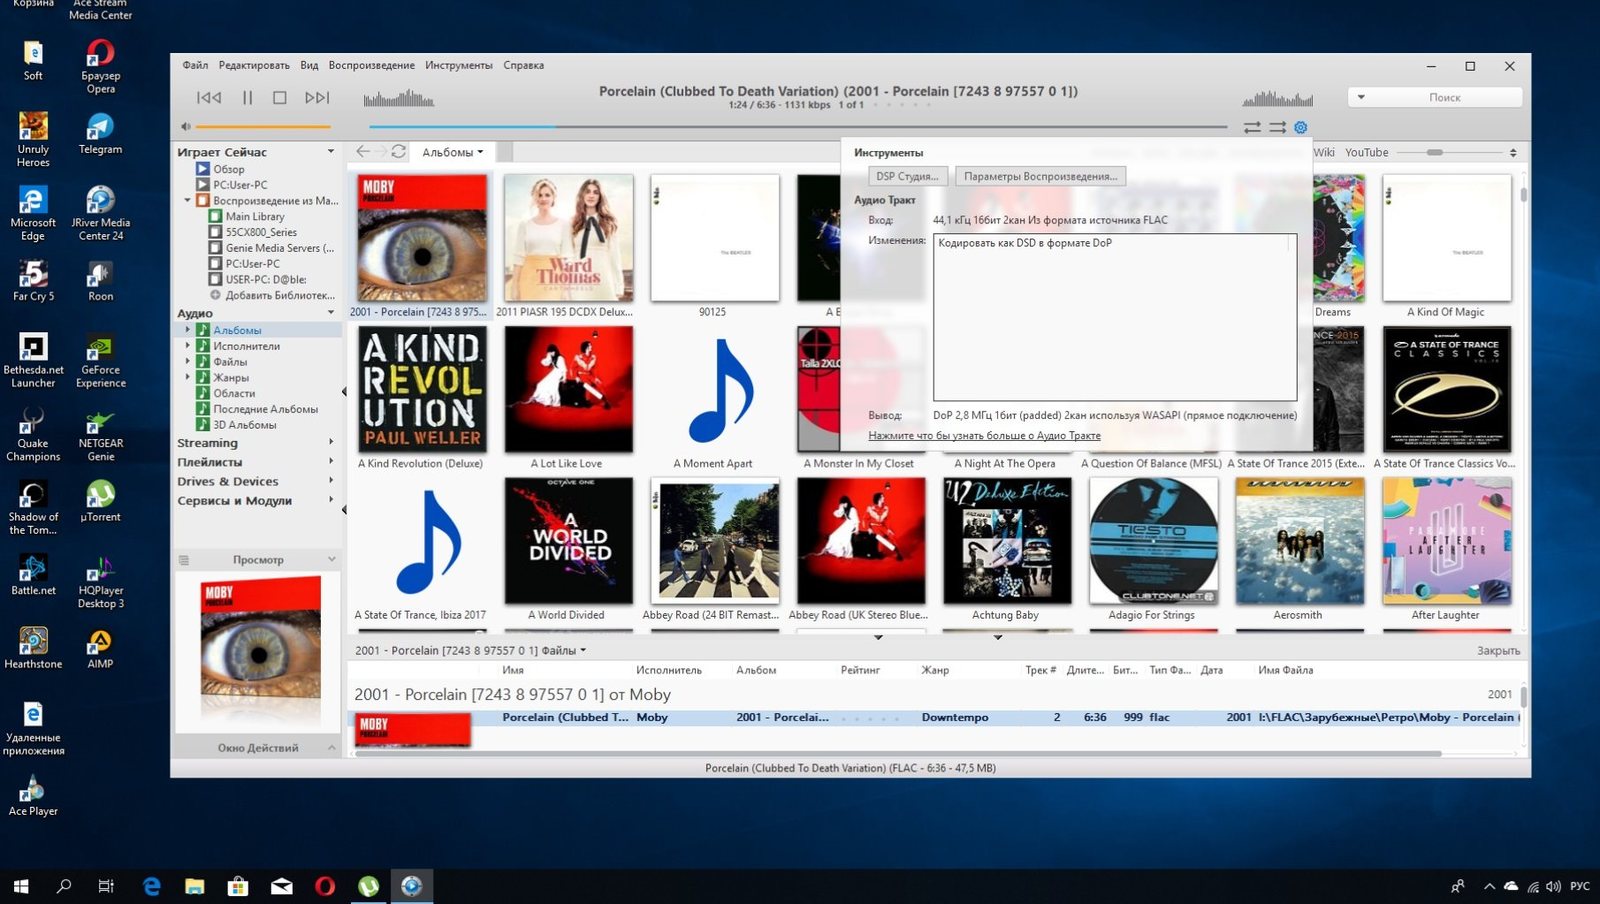This screenshot has width=1600, height=904.
Task: Select the YouTube tab
Action: pos(1366,152)
